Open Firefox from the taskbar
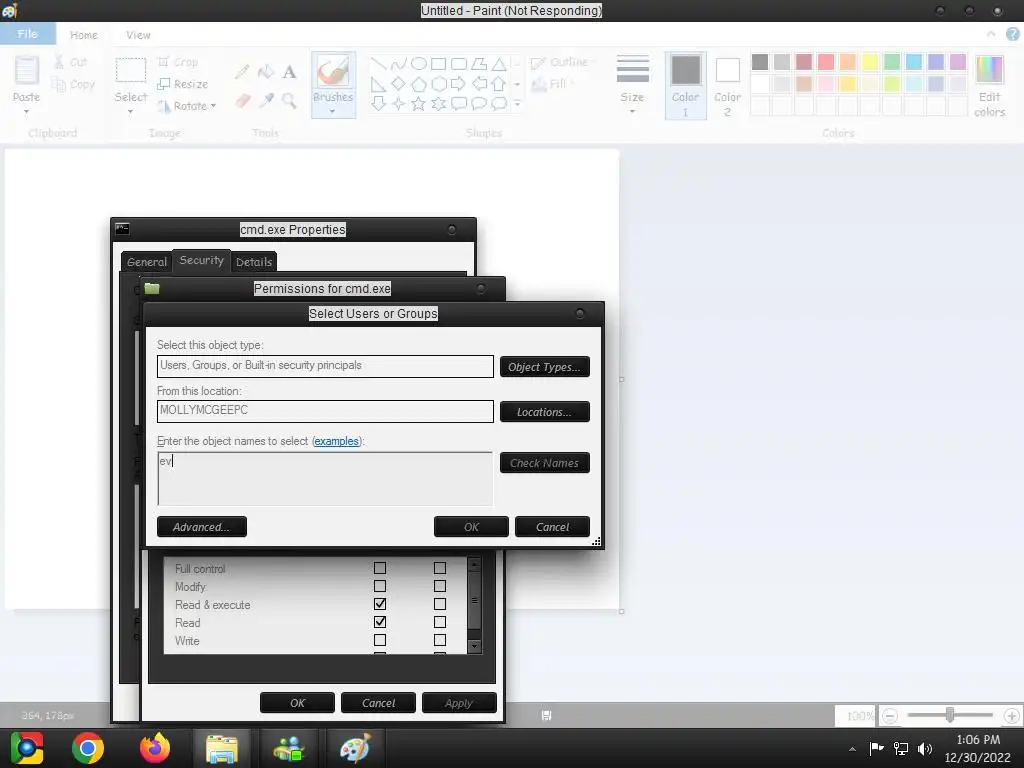Viewport: 1024px width, 768px height. coord(155,748)
